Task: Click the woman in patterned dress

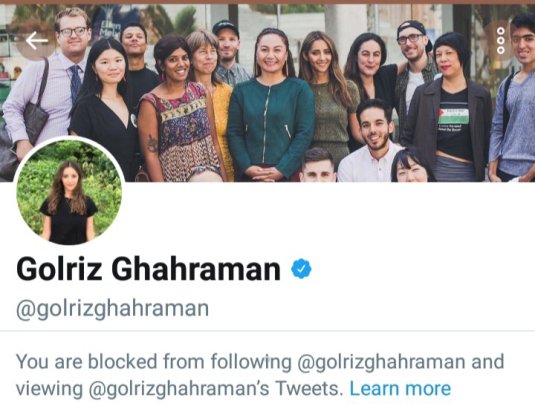Action: click(177, 113)
